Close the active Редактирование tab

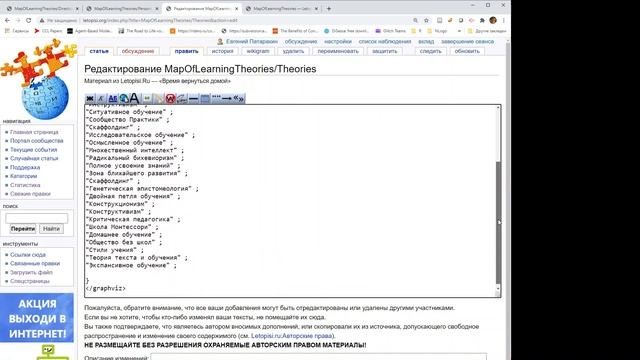pyautogui.click(x=236, y=8)
